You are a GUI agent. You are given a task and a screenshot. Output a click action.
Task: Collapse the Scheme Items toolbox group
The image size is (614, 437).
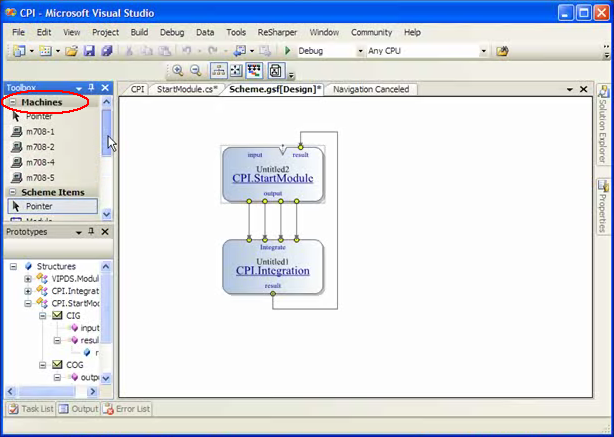coord(13,192)
